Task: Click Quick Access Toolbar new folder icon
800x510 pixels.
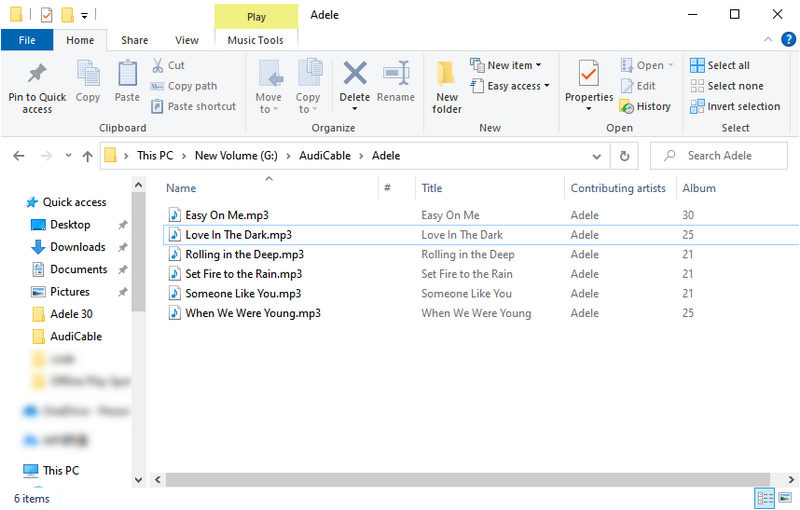Action: pyautogui.click(x=67, y=15)
